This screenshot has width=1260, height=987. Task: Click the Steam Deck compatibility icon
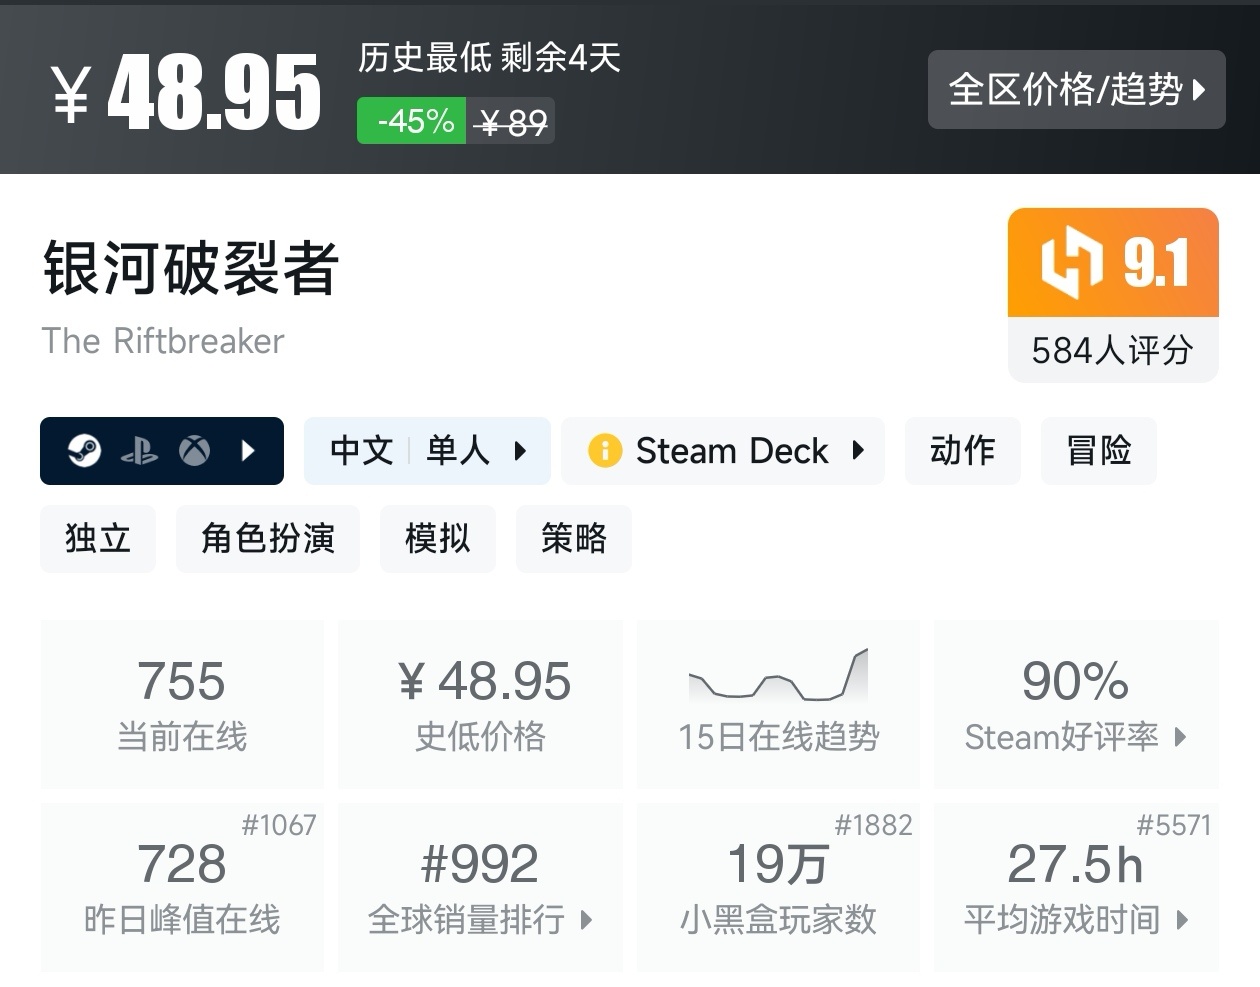click(606, 451)
